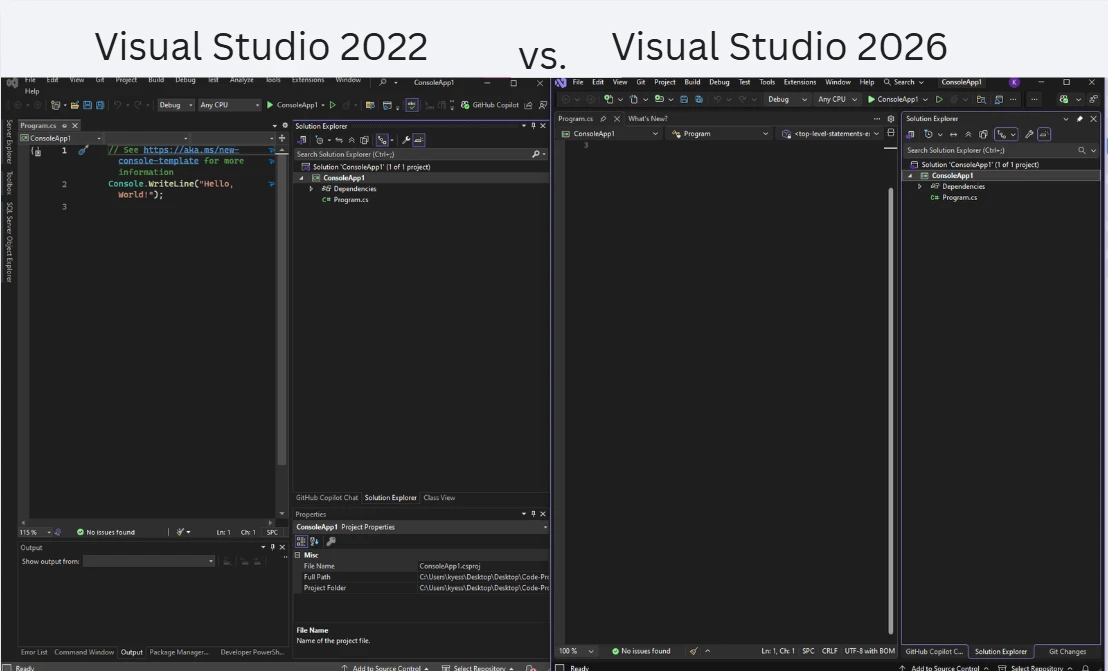Pin the Solution Explorer panel in VS 2026
This screenshot has height=671, width=1108.
point(1079,118)
